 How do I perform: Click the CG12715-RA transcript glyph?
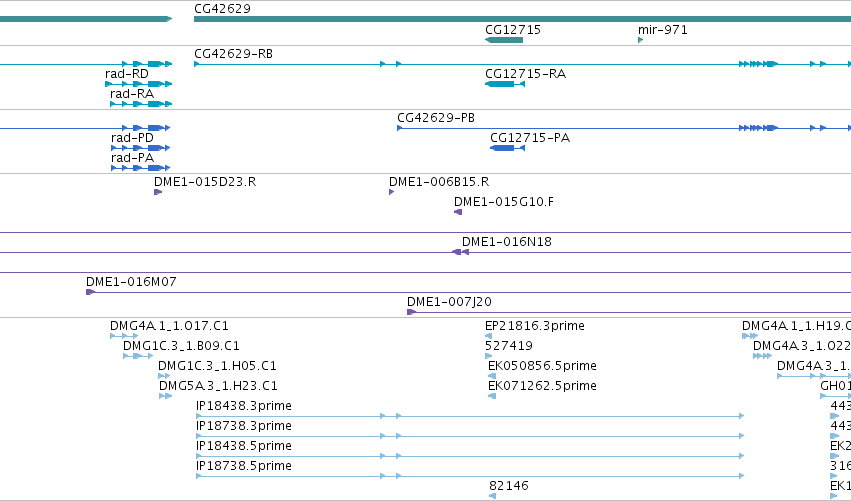505,84
